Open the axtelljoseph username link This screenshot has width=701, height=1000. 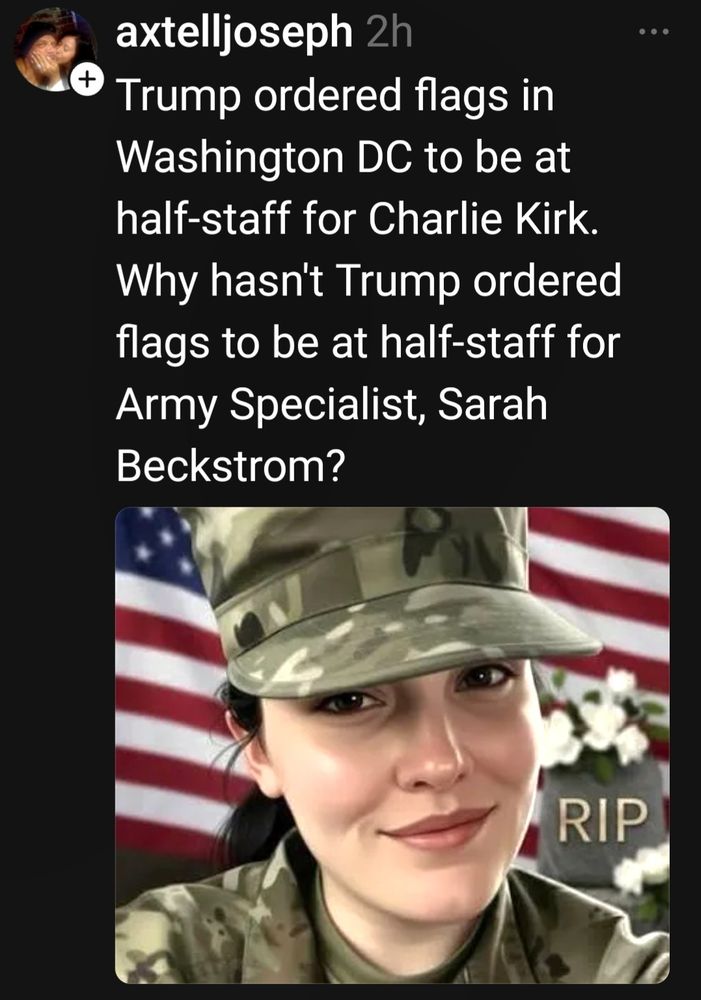pos(234,32)
